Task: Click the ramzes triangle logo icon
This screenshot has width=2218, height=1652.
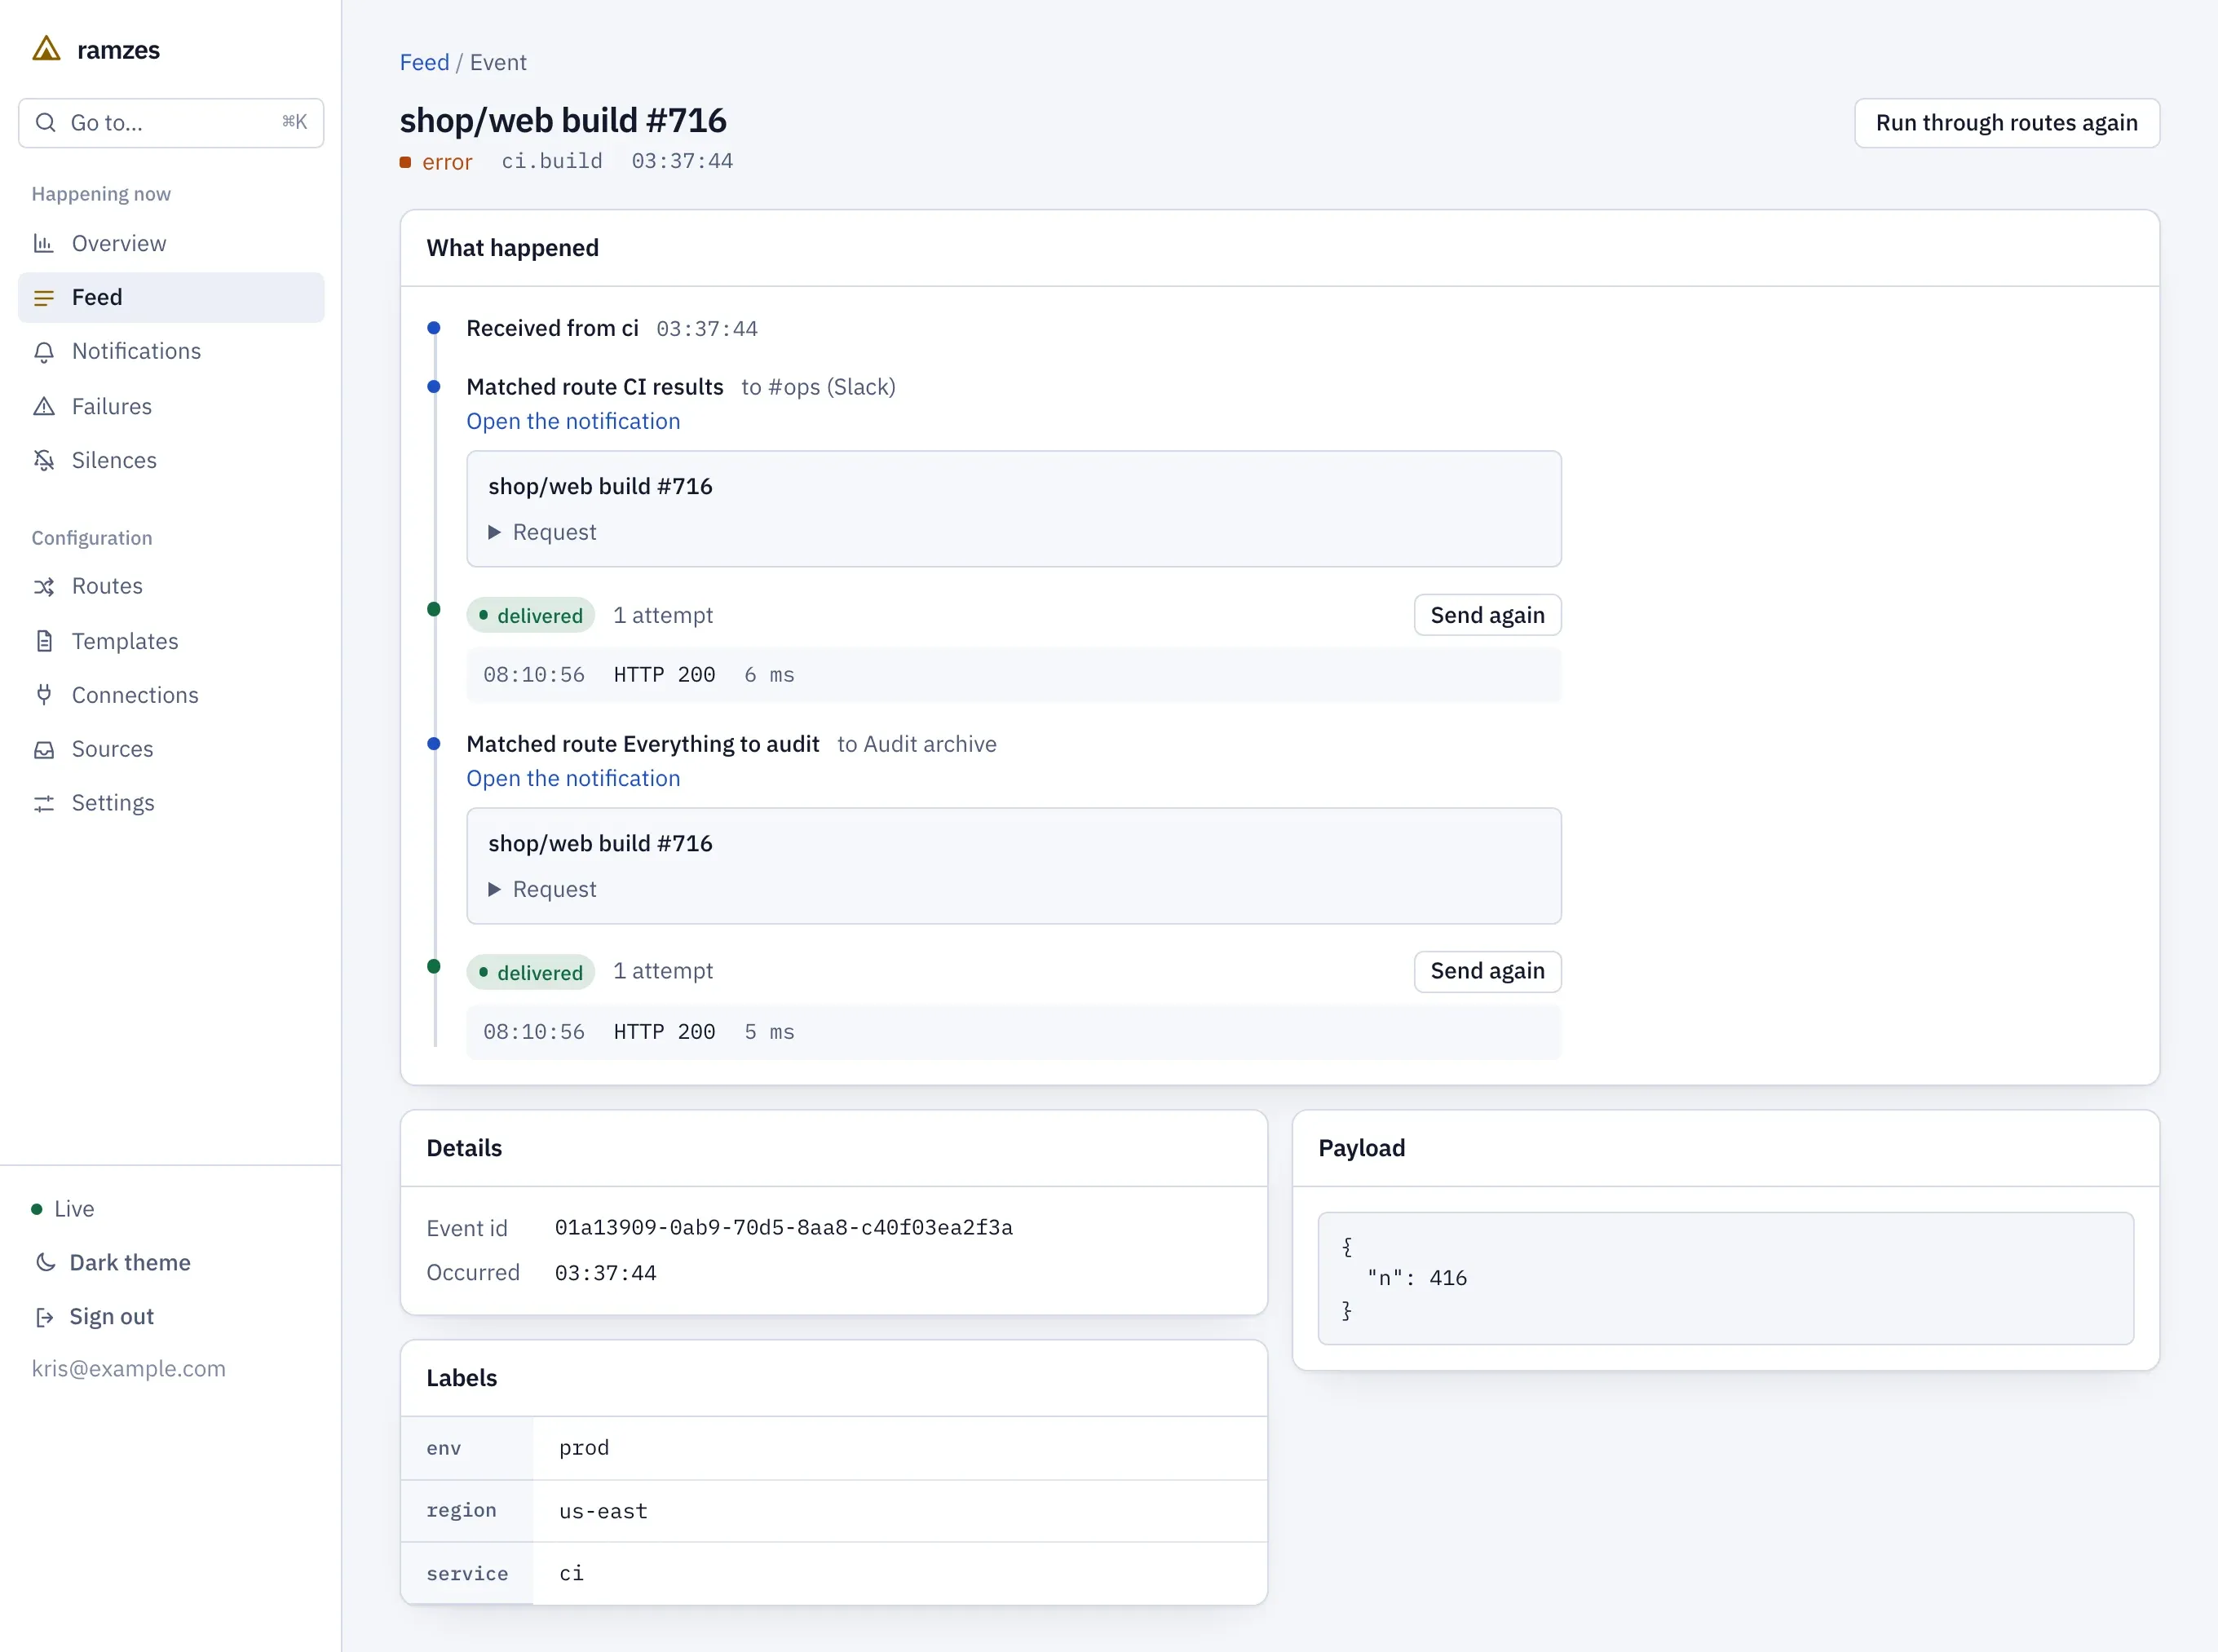Action: pyautogui.click(x=47, y=49)
